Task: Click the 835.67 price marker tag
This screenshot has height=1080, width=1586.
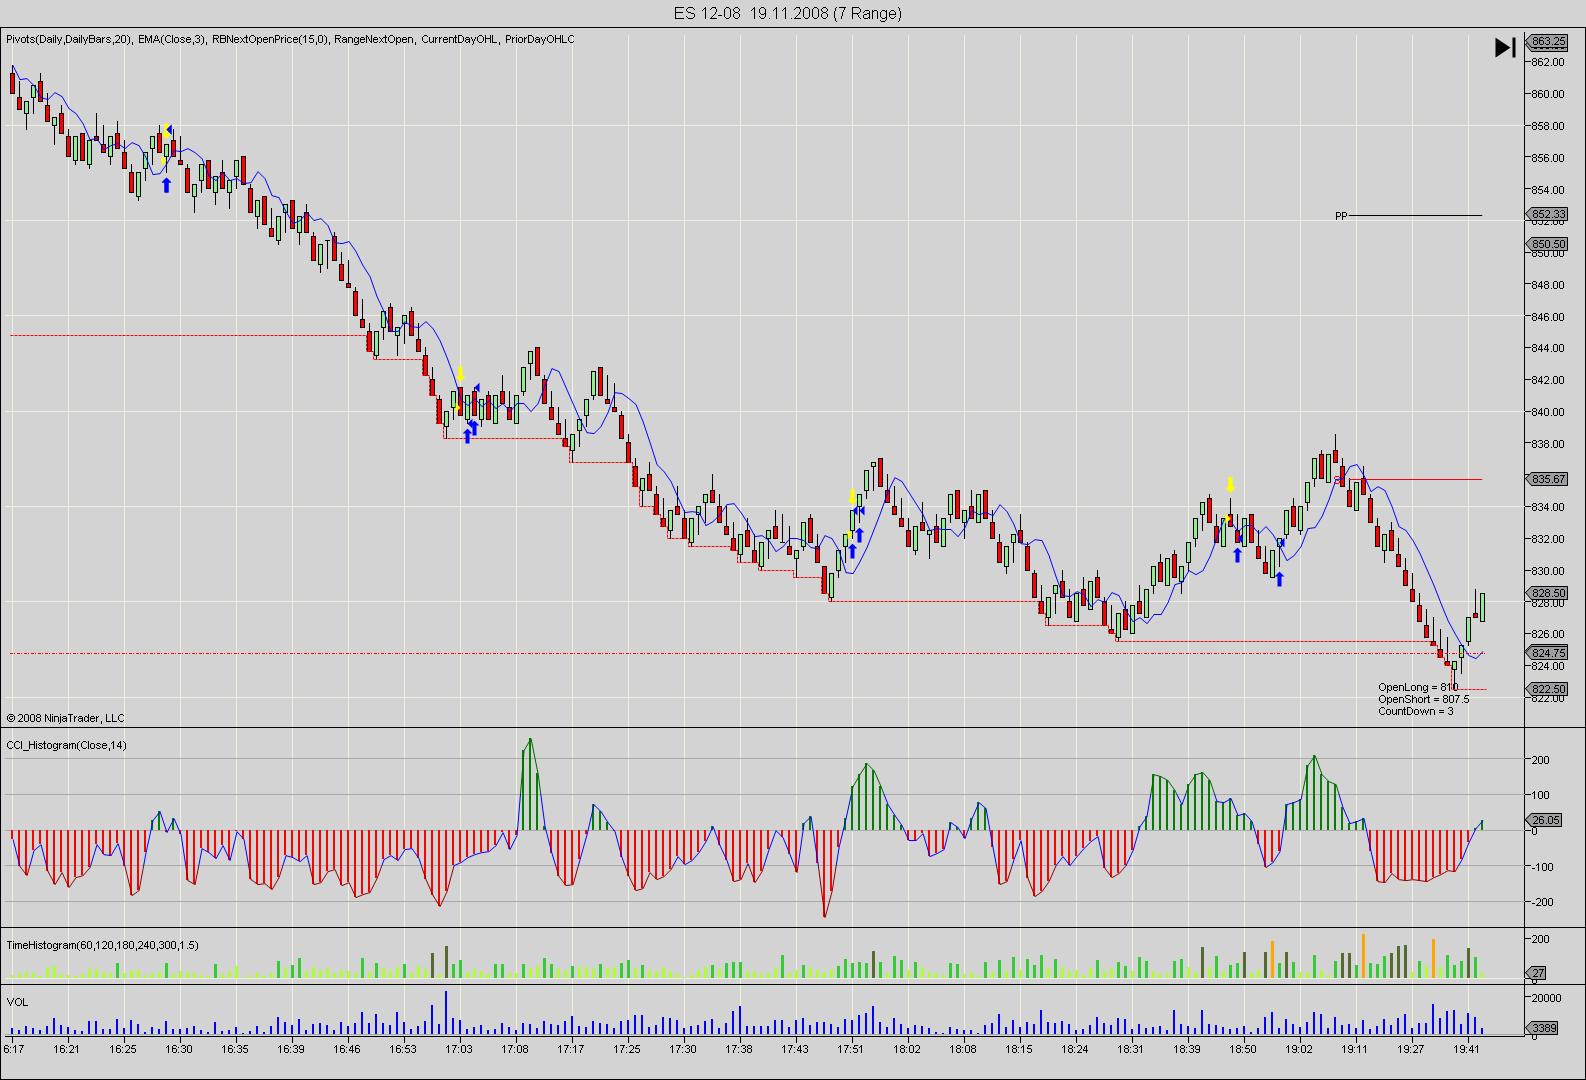Action: tap(1548, 479)
